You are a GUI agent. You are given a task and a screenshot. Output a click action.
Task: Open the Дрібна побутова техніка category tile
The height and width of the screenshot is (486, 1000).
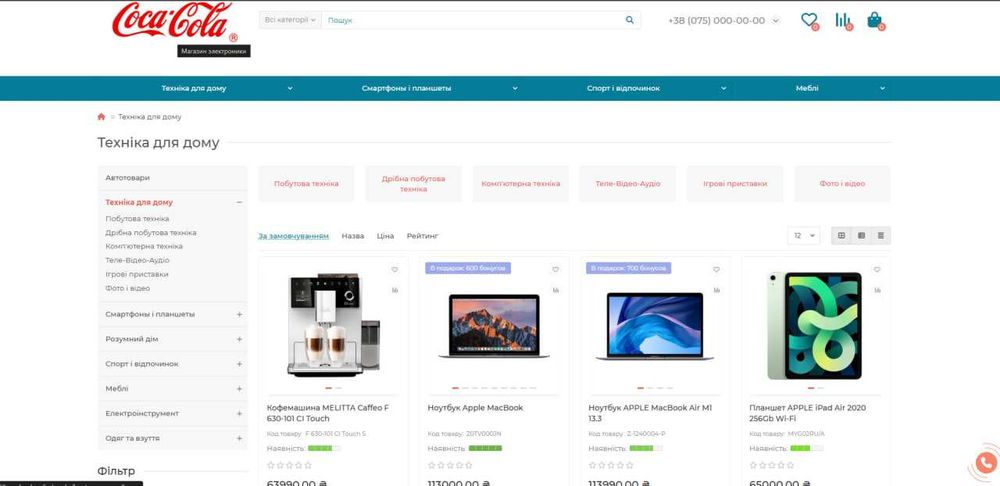coord(413,184)
